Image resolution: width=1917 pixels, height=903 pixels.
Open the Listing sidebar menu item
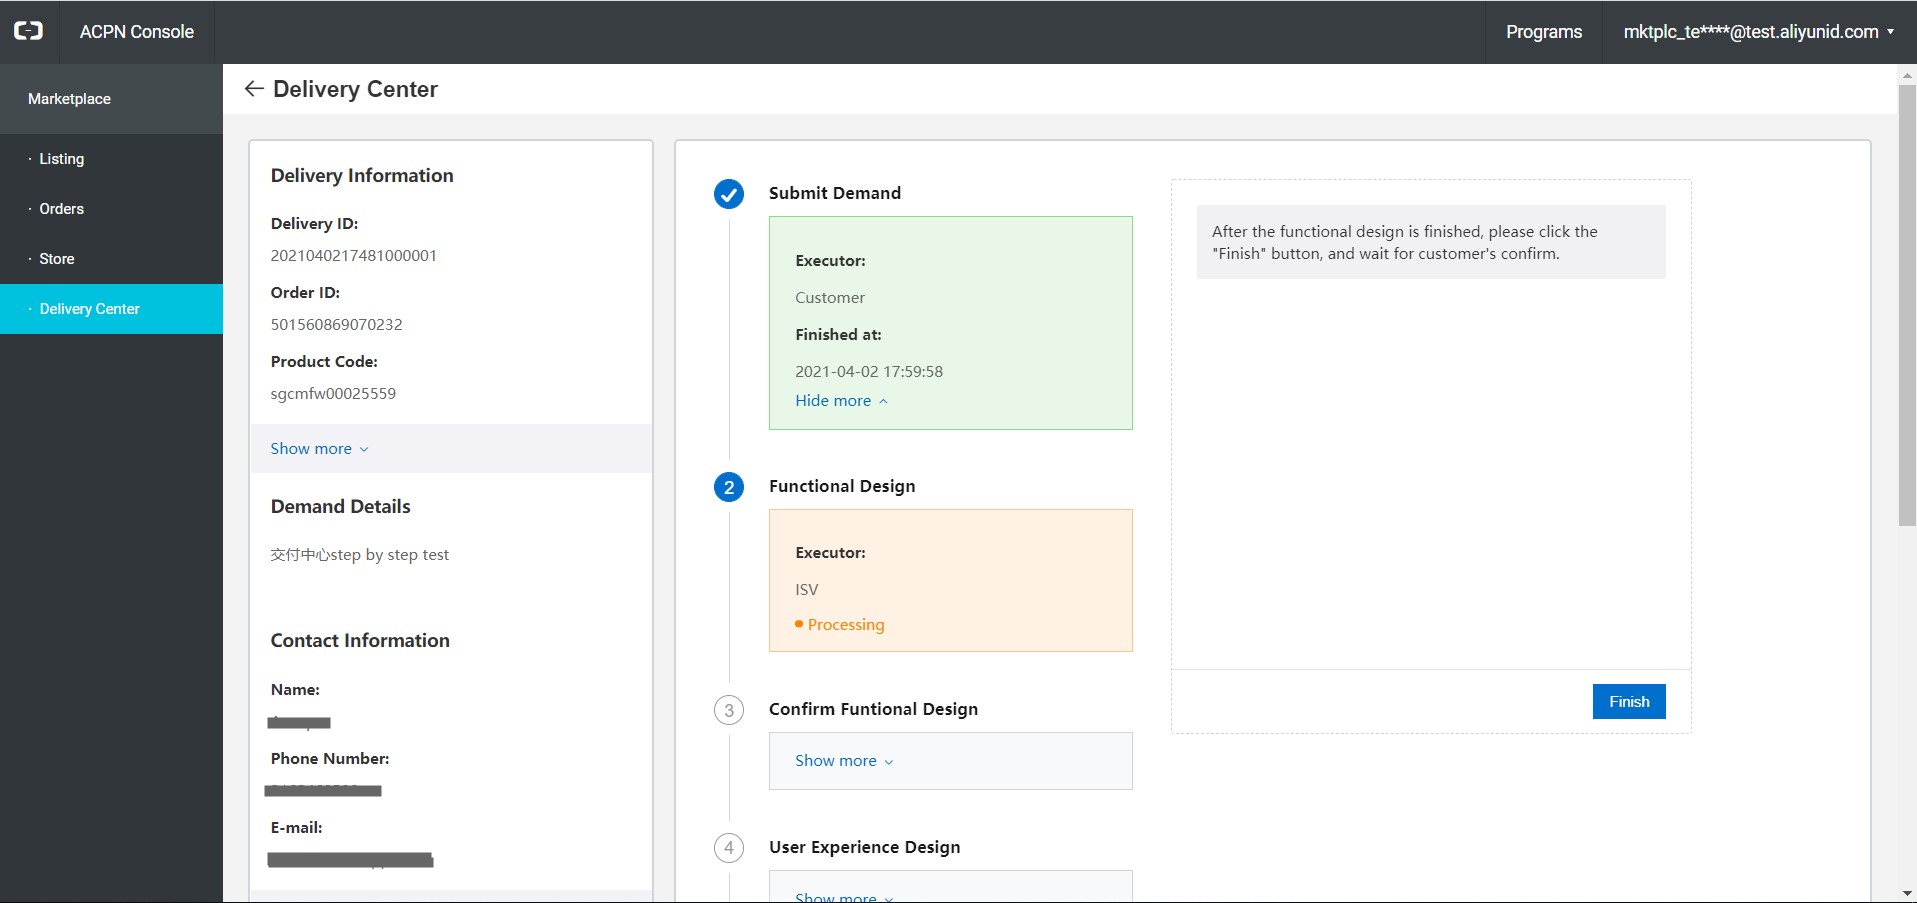pos(62,159)
